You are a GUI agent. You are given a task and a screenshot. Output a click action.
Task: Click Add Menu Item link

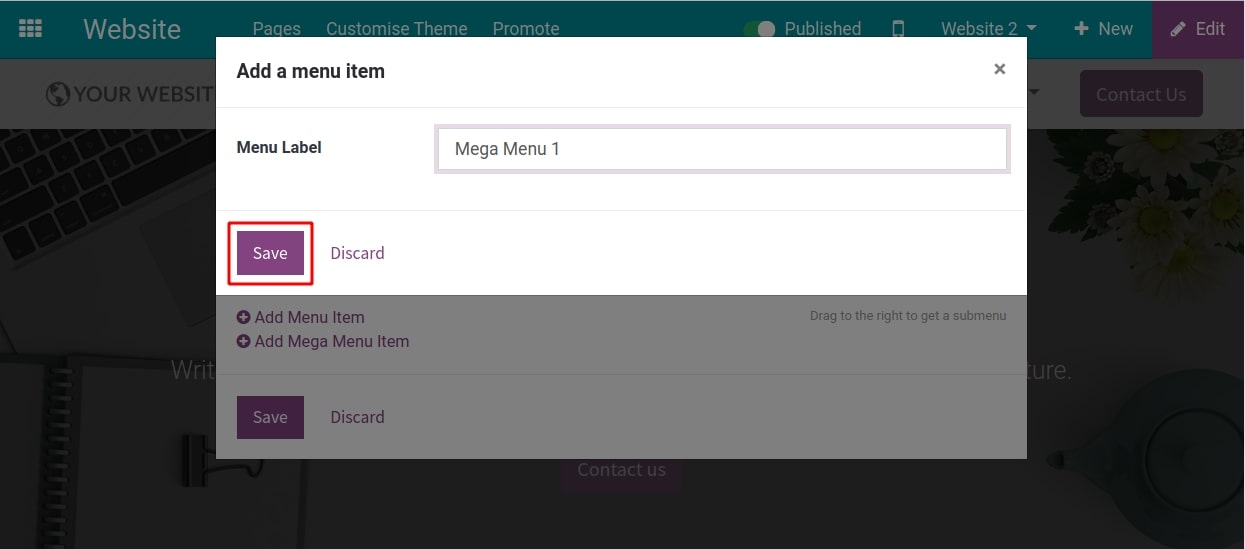pyautogui.click(x=309, y=317)
